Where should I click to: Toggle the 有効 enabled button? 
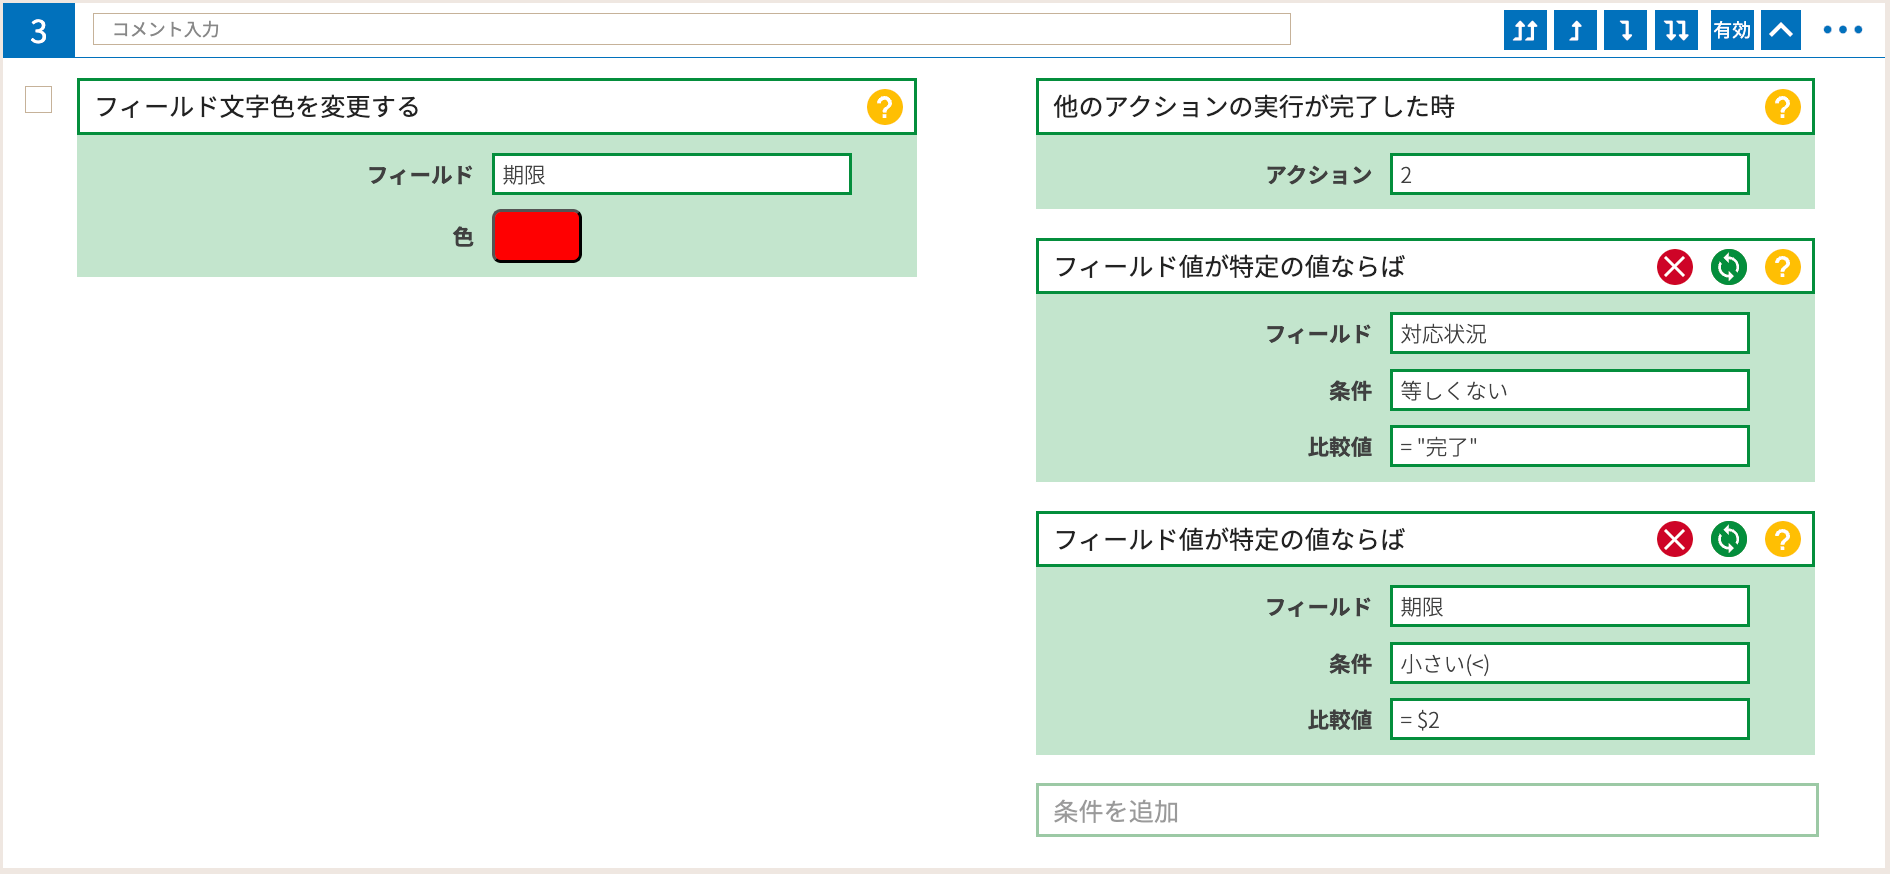tap(1732, 30)
